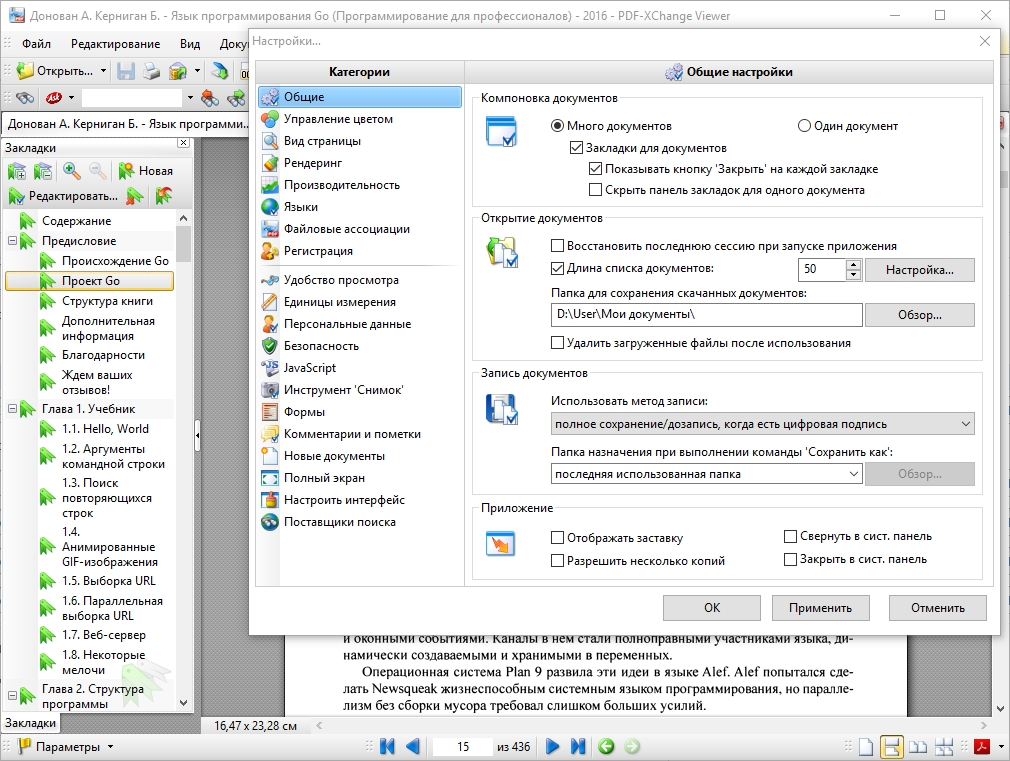Click the Print icon in toolbar
The image size is (1010, 761).
pos(151,71)
